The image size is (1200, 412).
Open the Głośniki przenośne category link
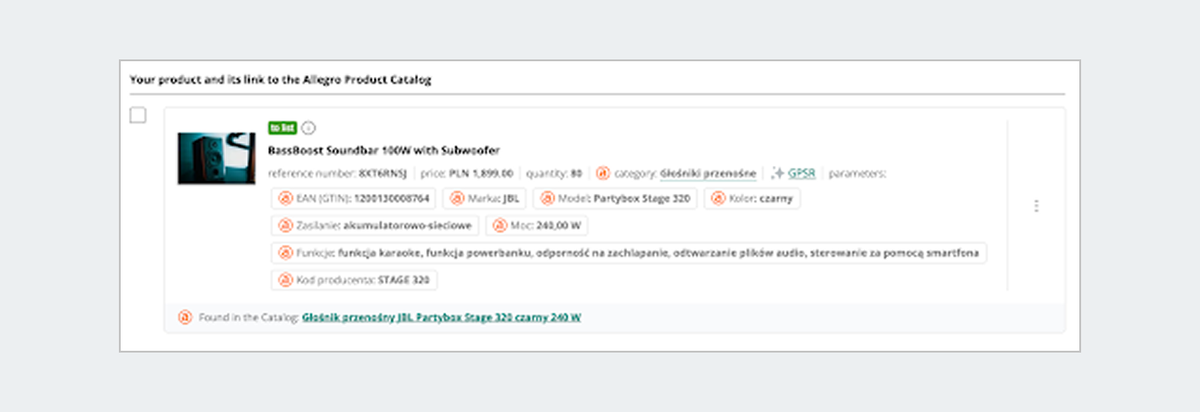click(x=707, y=173)
